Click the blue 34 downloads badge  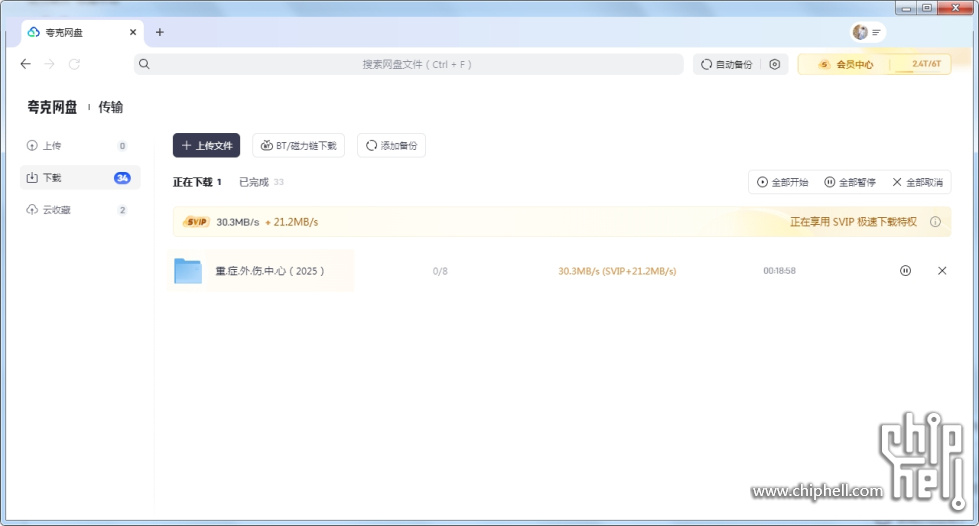(x=122, y=178)
